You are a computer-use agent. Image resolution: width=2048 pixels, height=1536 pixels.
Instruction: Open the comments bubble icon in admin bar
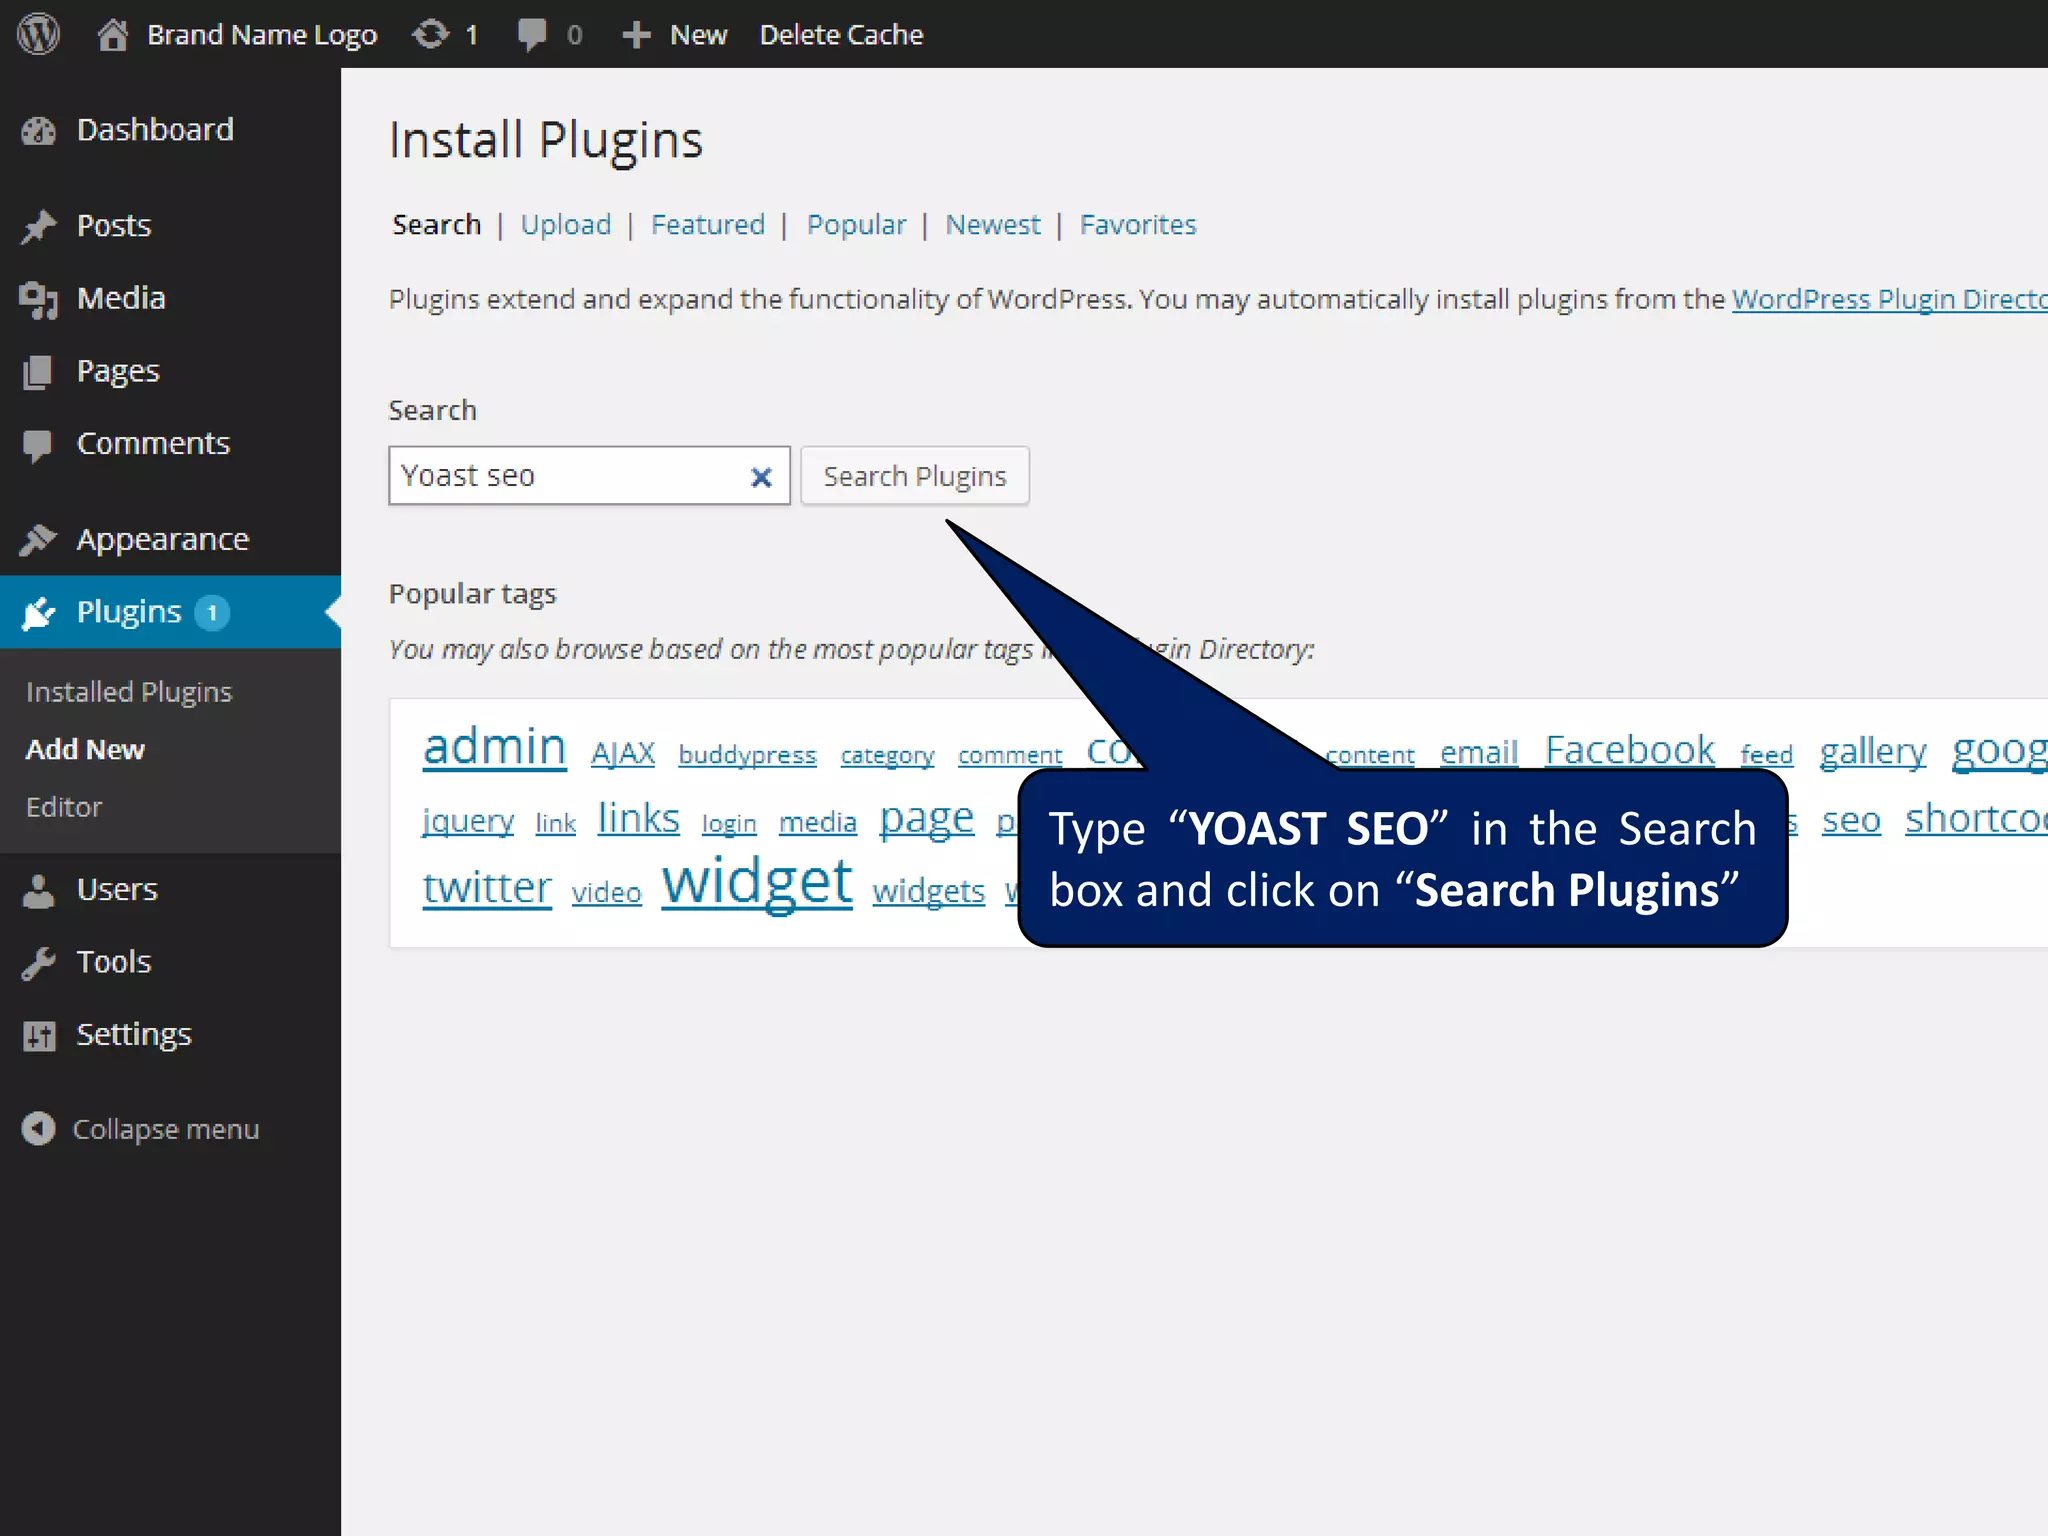(x=532, y=35)
